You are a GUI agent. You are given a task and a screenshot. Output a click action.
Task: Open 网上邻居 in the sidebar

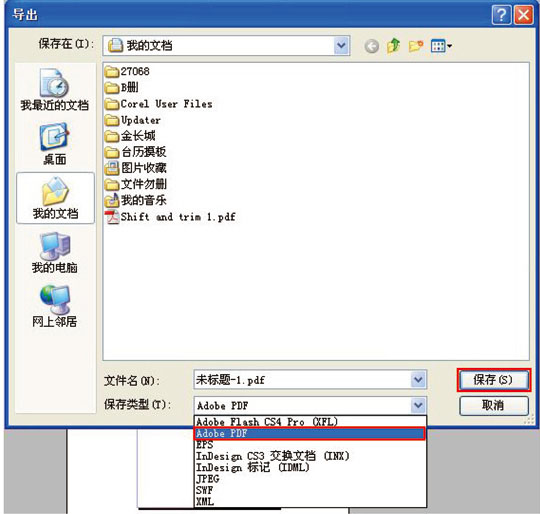click(x=55, y=306)
